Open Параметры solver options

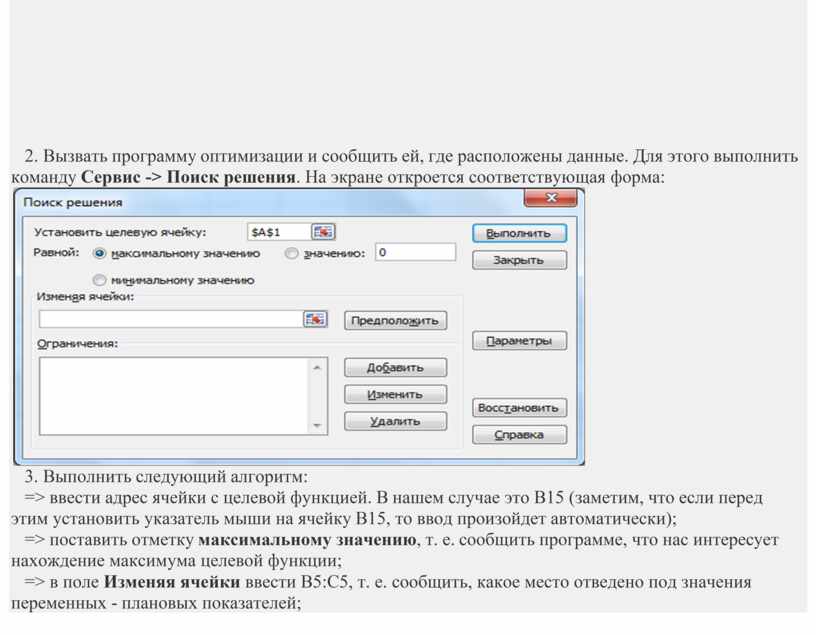pyautogui.click(x=519, y=341)
